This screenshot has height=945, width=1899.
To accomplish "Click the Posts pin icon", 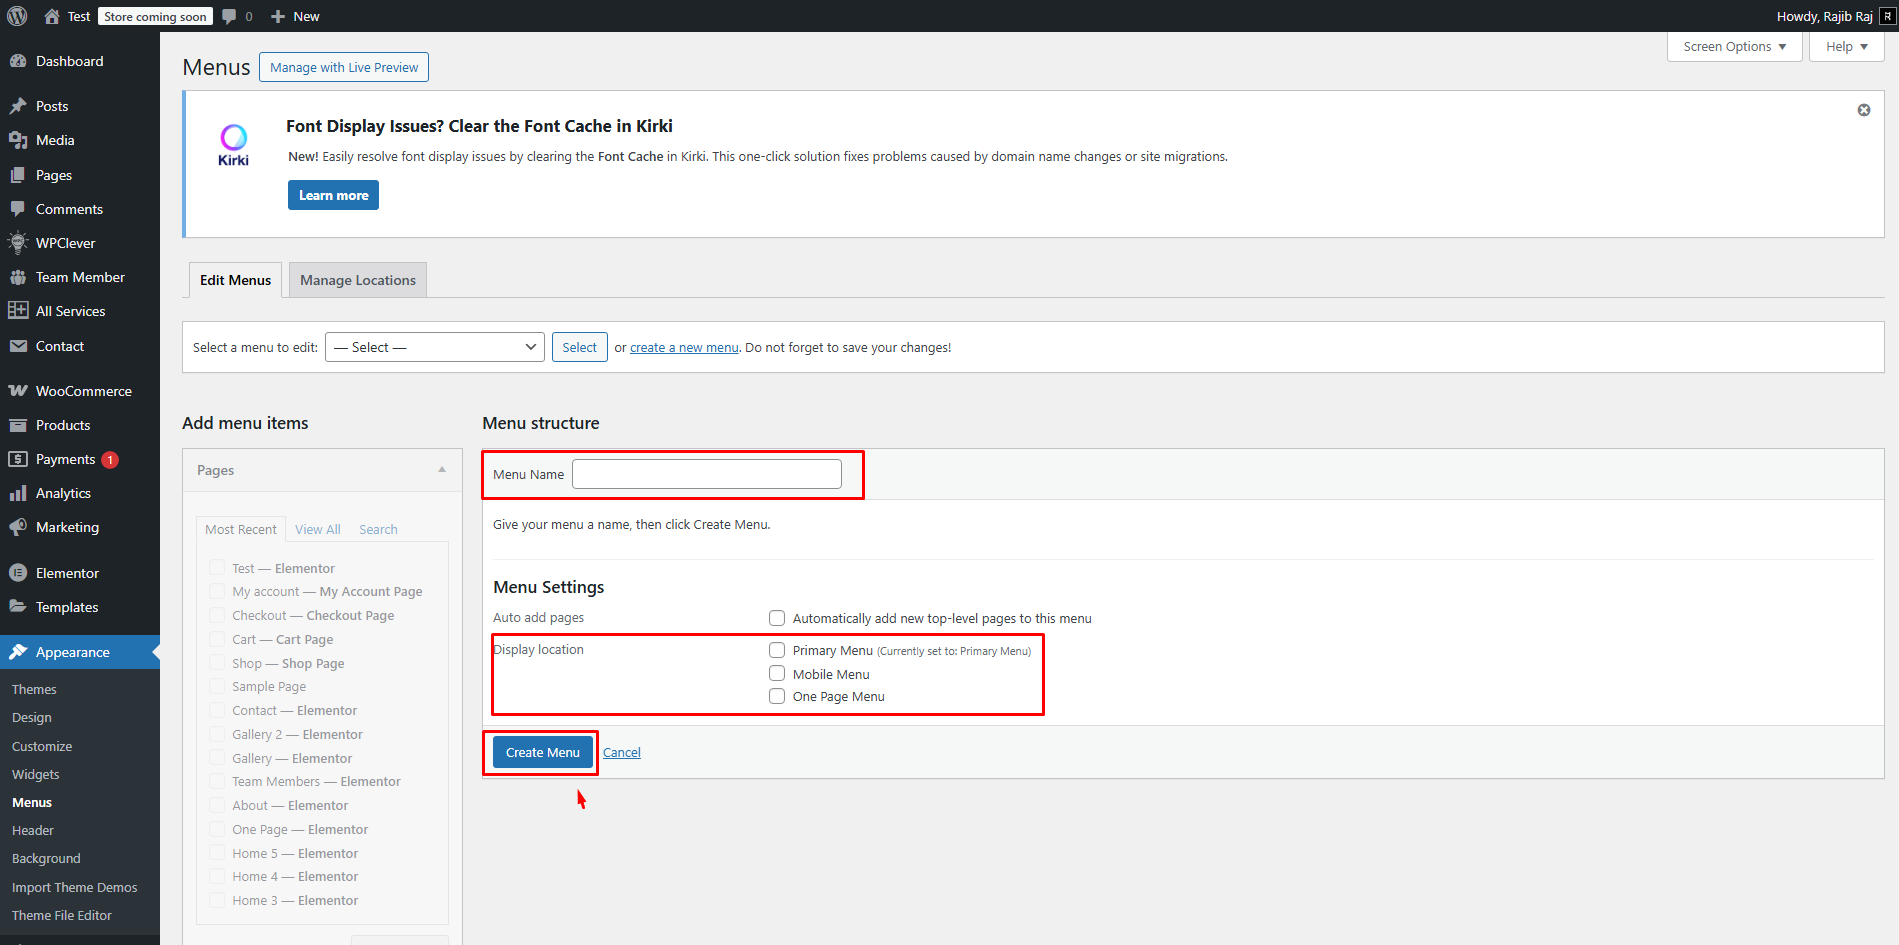I will [x=18, y=106].
